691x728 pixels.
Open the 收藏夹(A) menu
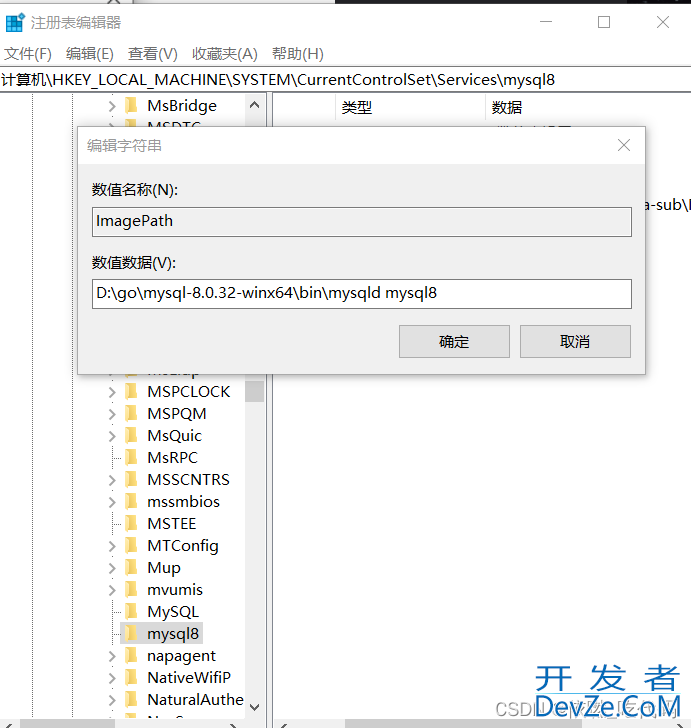point(225,54)
